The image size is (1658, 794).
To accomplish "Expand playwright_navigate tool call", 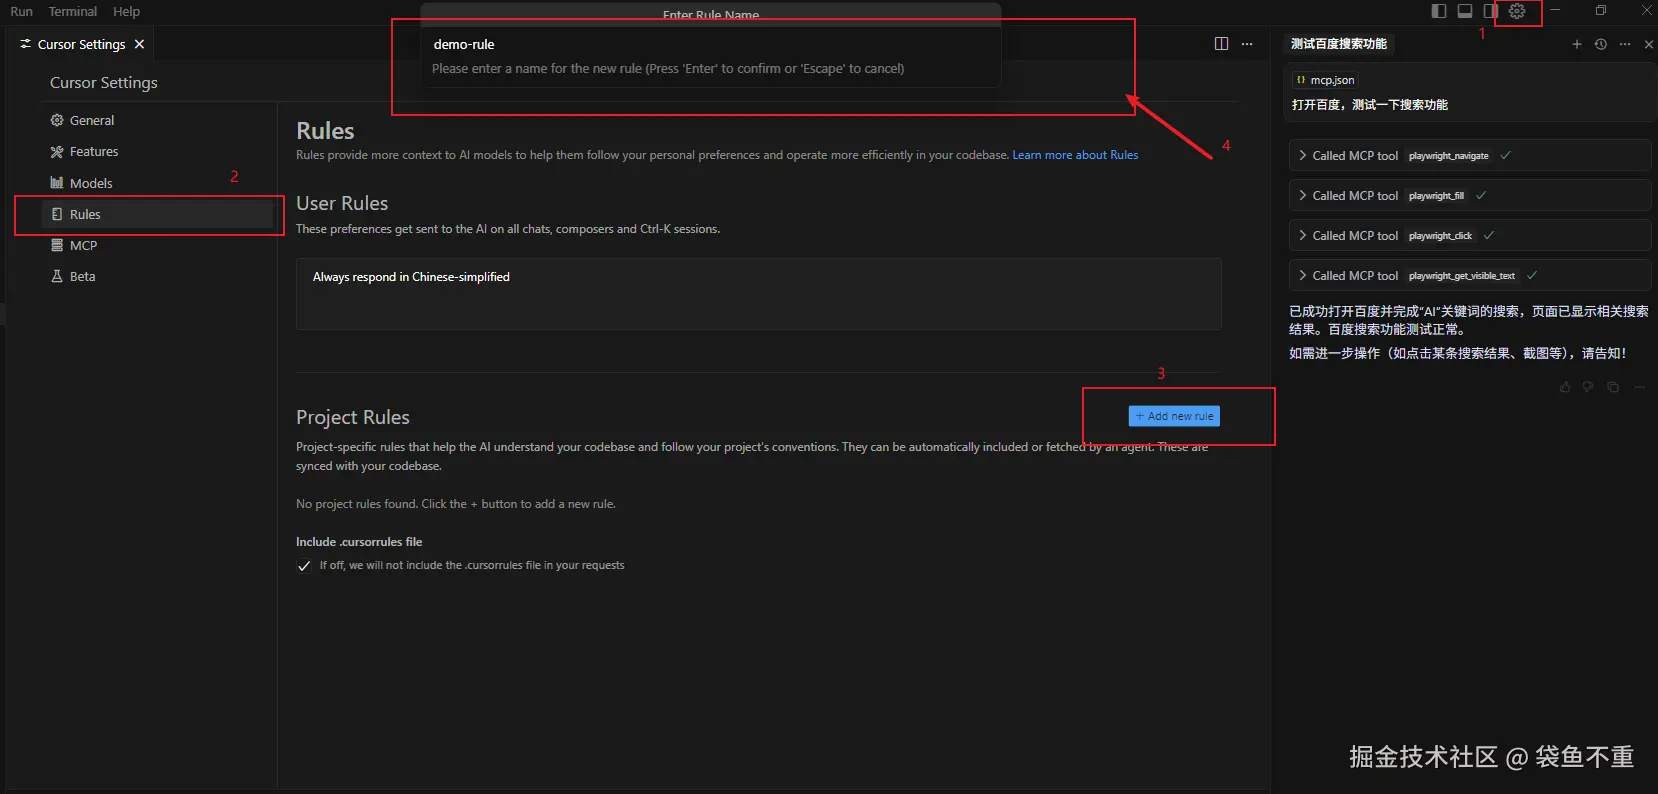I will pyautogui.click(x=1469, y=155).
